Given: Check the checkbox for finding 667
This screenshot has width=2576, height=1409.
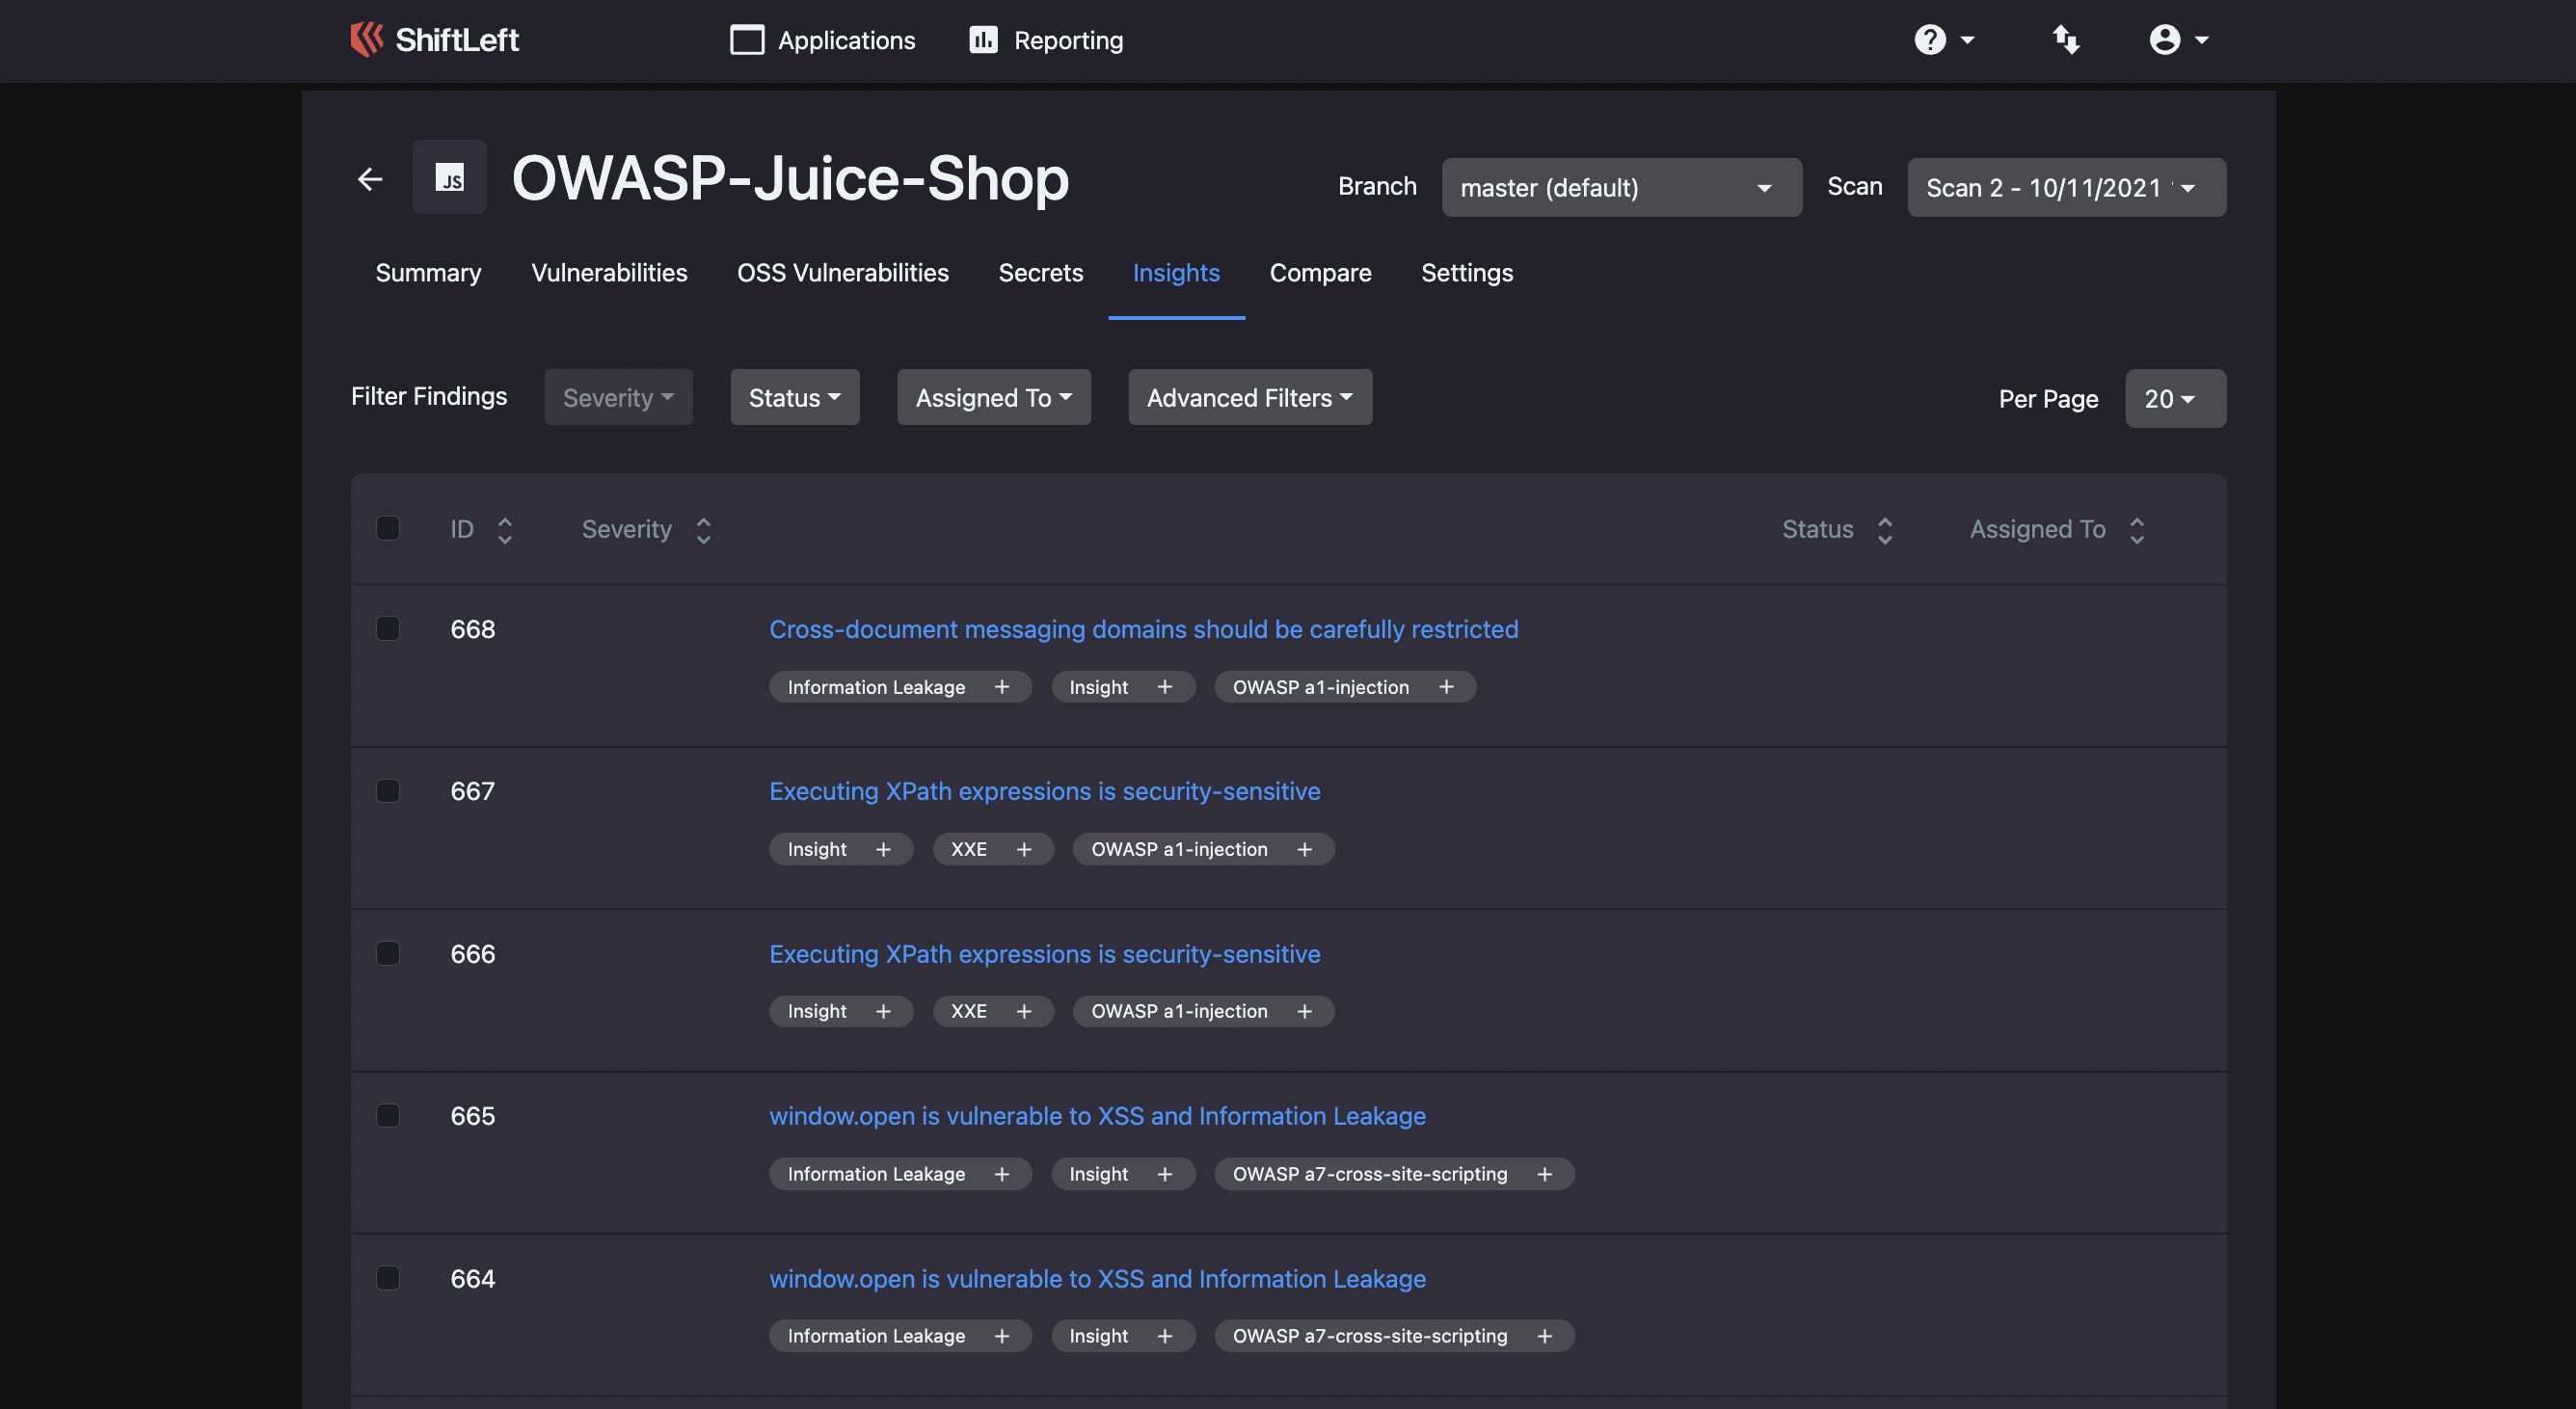Looking at the screenshot, I should 388,791.
